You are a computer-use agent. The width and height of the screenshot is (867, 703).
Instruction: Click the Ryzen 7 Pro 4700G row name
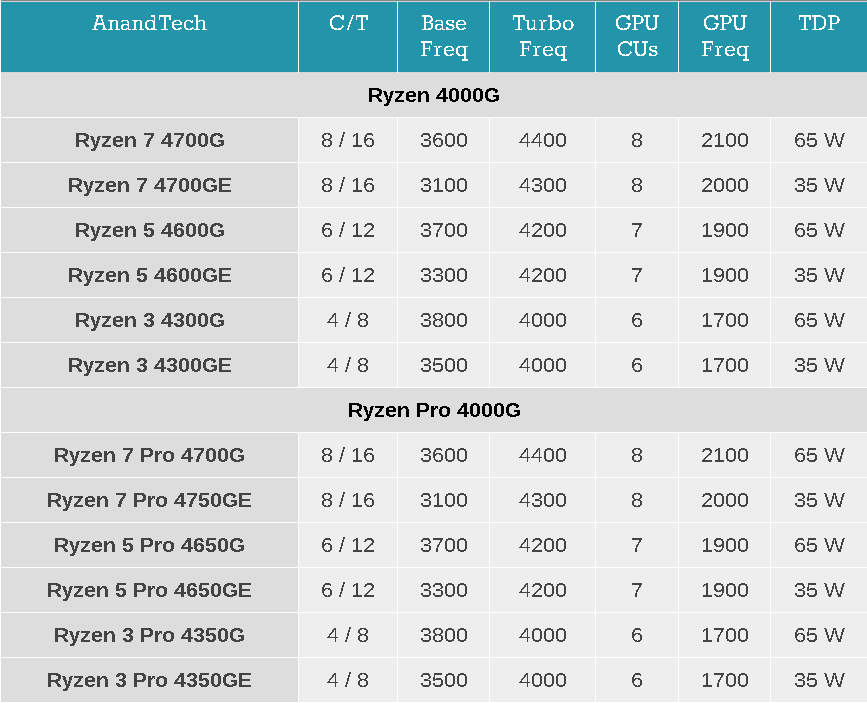pyautogui.click(x=149, y=455)
